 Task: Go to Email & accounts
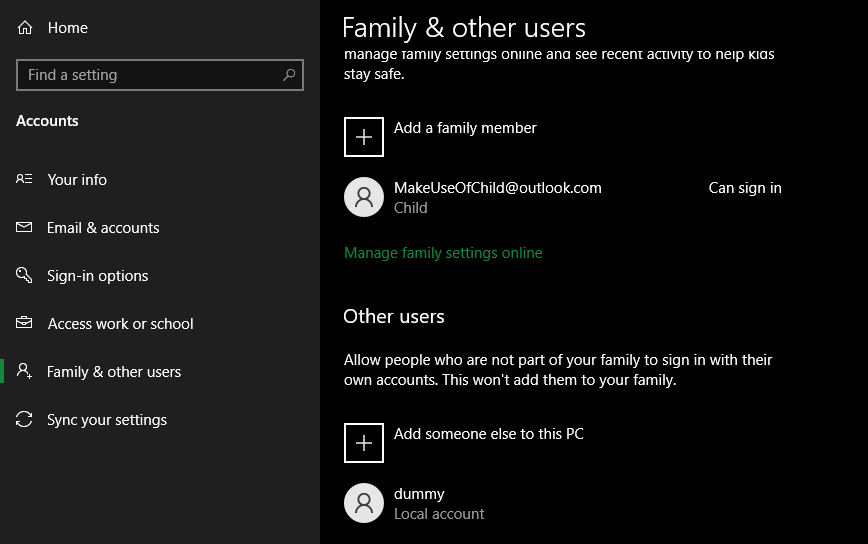coord(103,228)
